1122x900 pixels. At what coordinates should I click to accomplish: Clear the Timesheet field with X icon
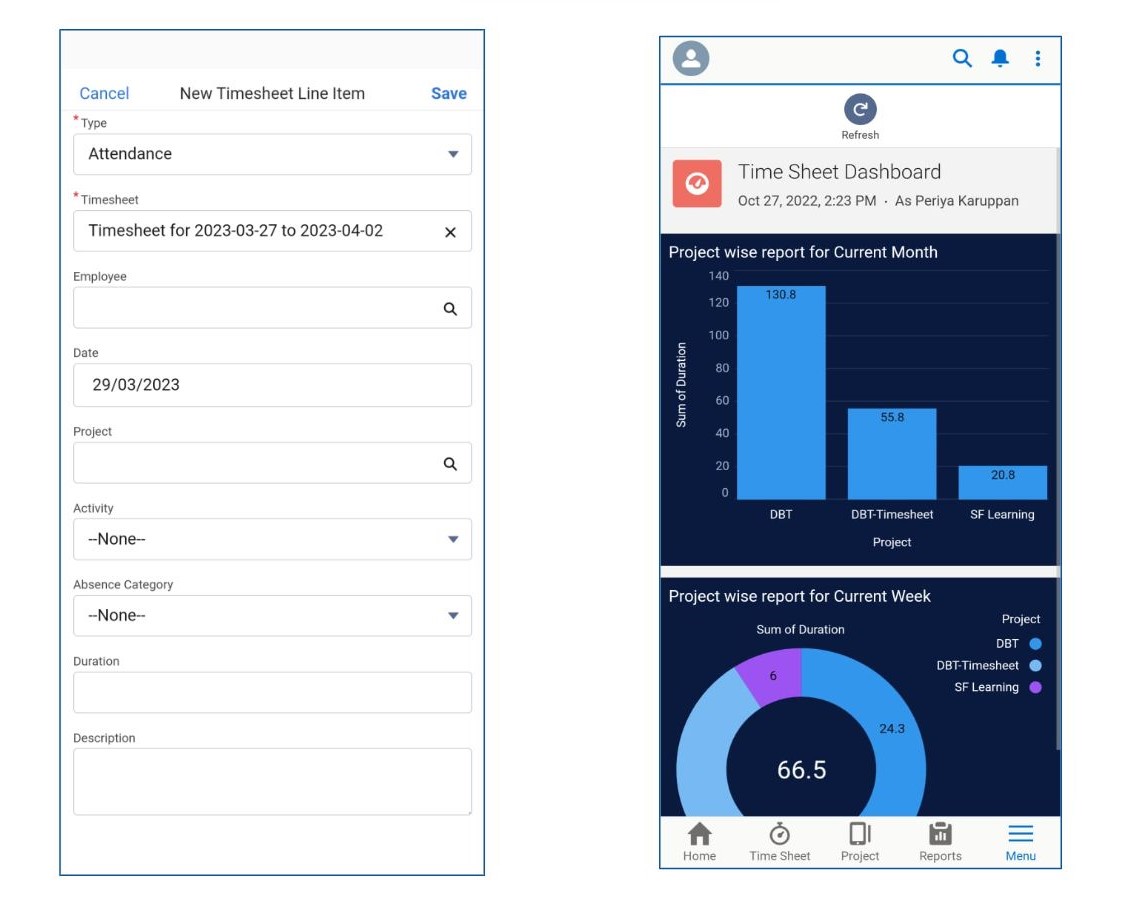point(450,232)
